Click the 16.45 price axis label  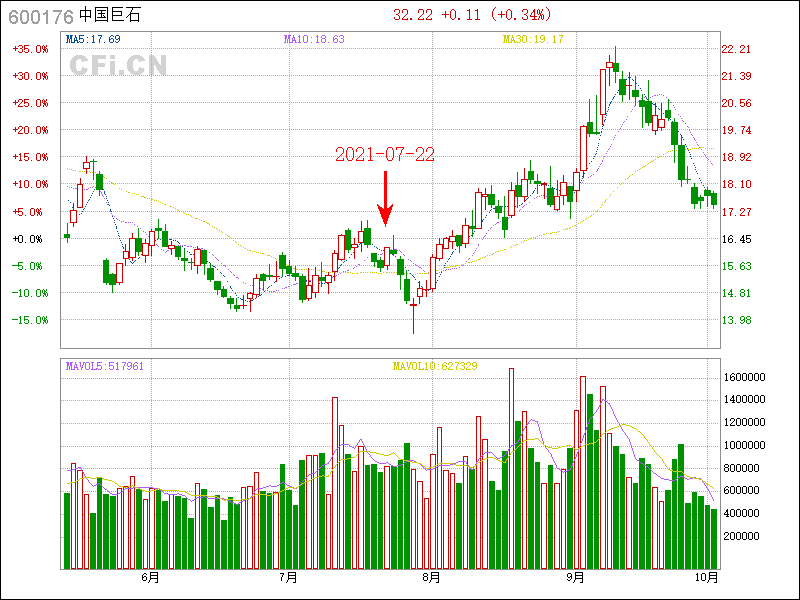pyautogui.click(x=736, y=239)
